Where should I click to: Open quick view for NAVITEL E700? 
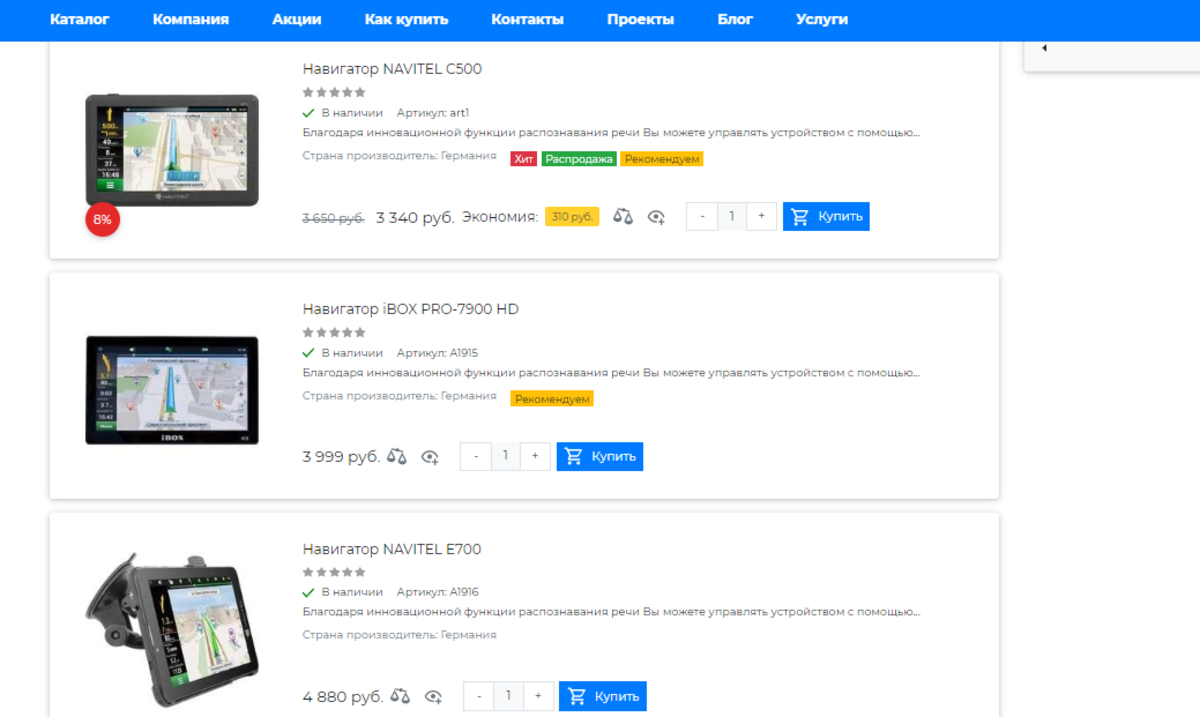(433, 697)
